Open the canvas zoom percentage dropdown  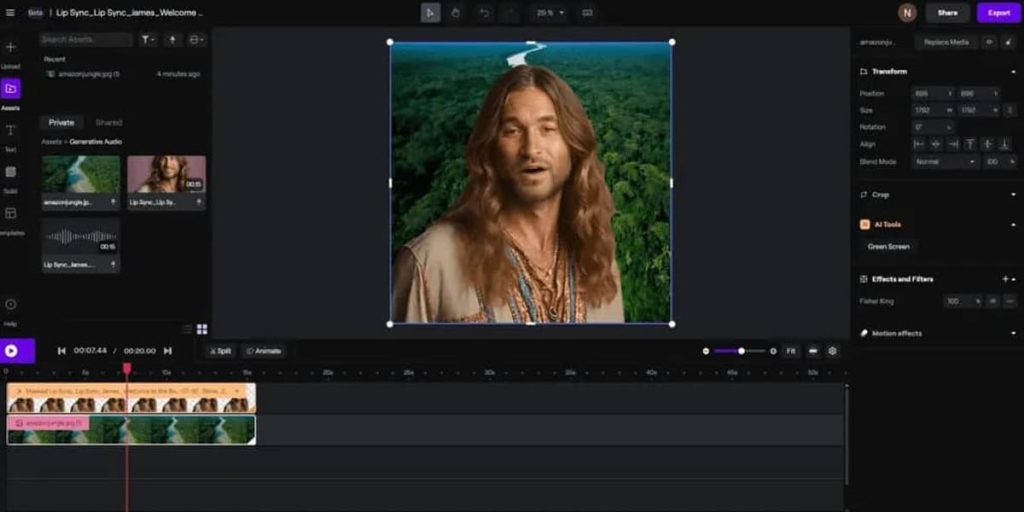[549, 13]
